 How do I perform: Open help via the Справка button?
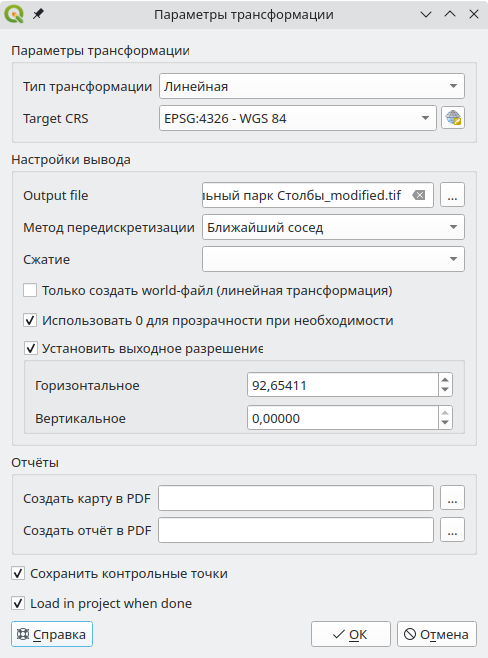(52, 634)
